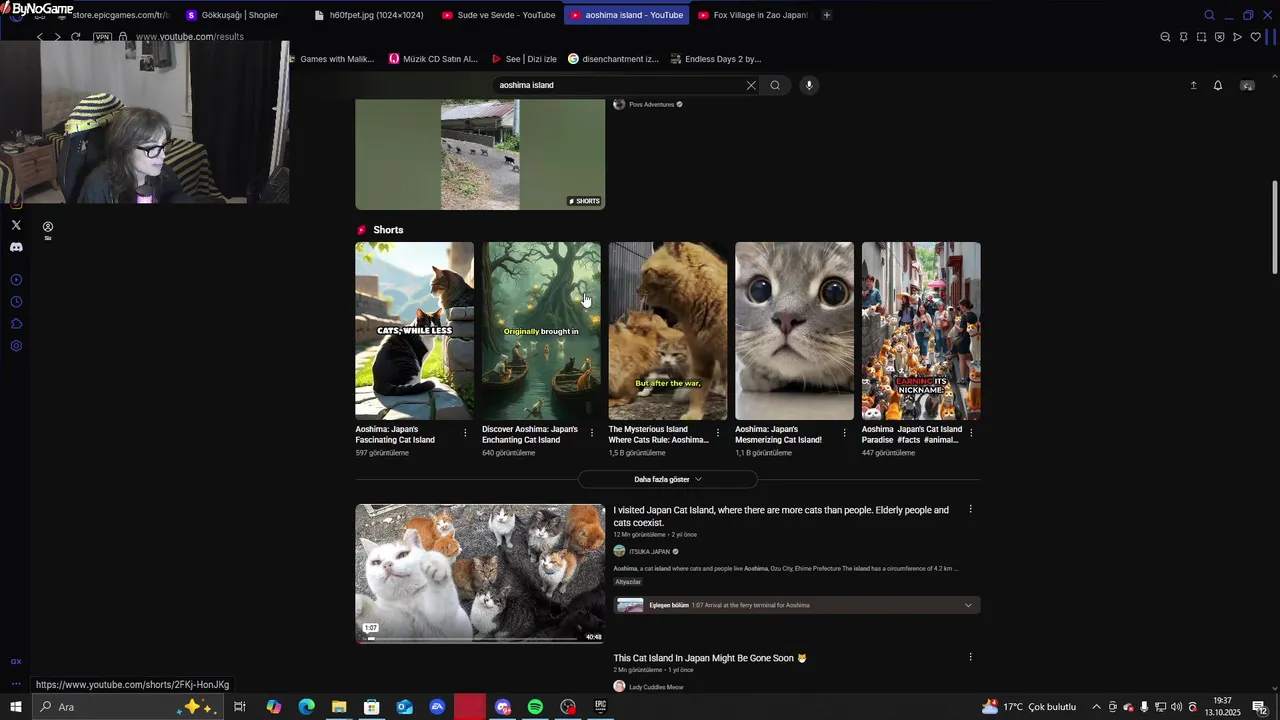Open options for I visited Japan Cat Island video

(x=970, y=509)
